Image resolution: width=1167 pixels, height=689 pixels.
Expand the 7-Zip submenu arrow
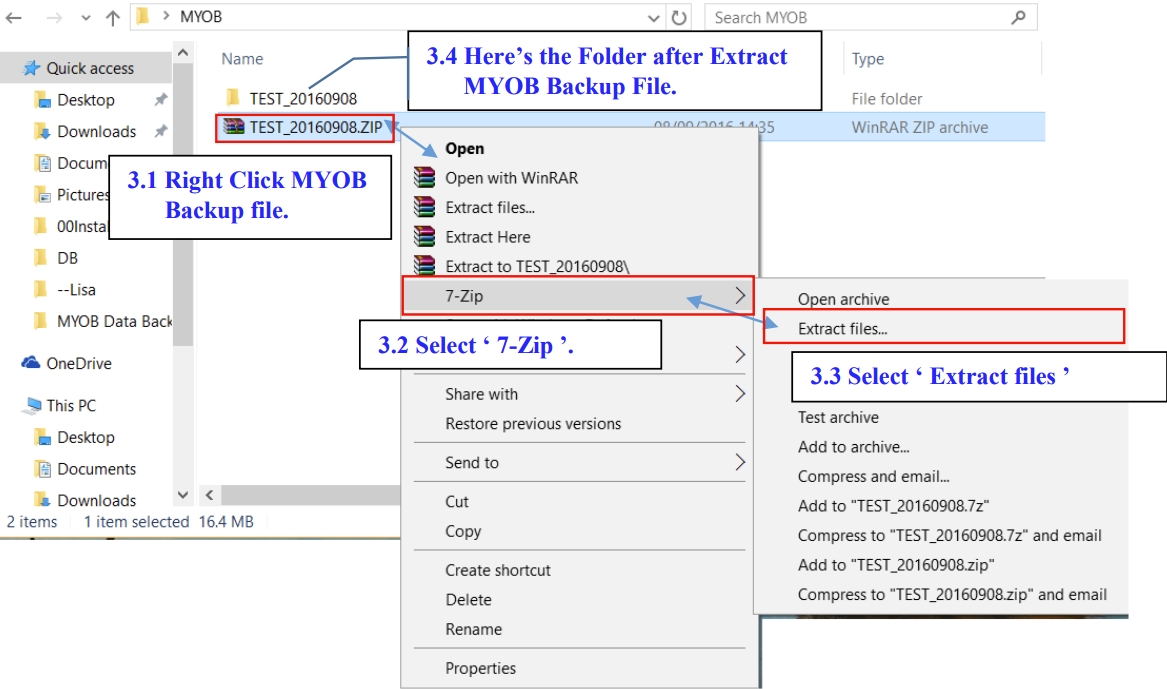click(x=740, y=296)
